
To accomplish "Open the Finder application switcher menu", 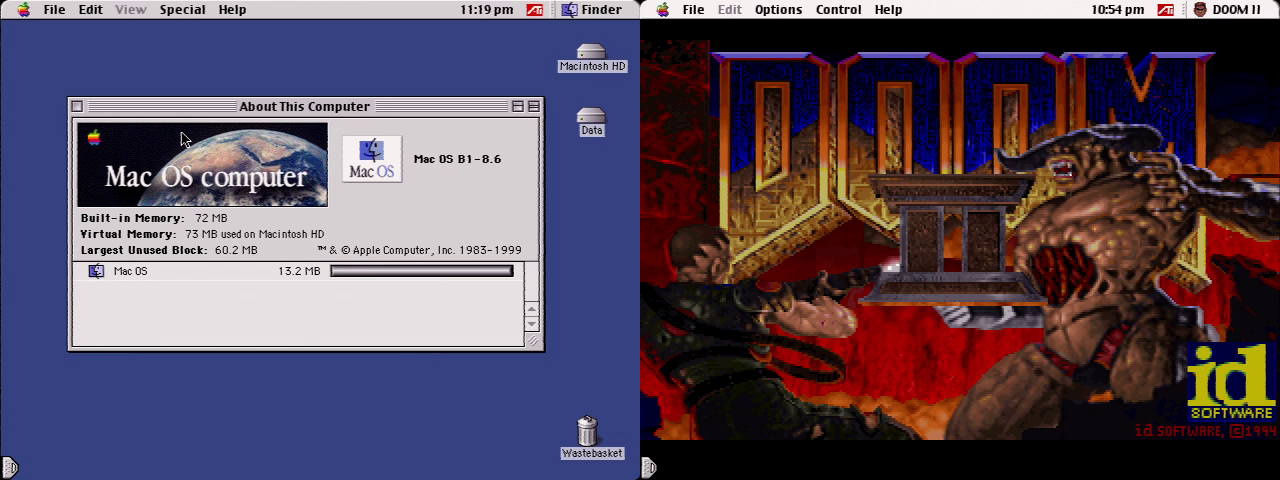I will point(592,9).
